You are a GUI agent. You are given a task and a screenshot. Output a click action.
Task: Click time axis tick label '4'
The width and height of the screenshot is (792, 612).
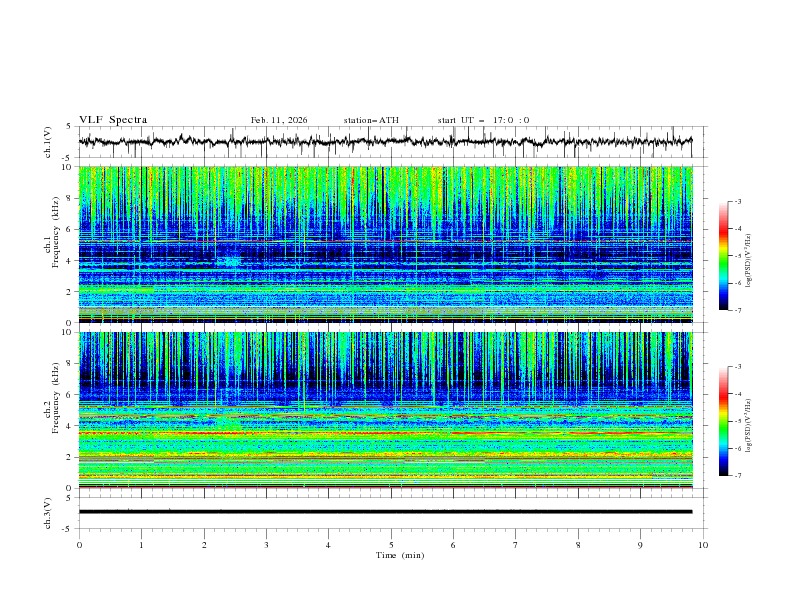pyautogui.click(x=328, y=545)
